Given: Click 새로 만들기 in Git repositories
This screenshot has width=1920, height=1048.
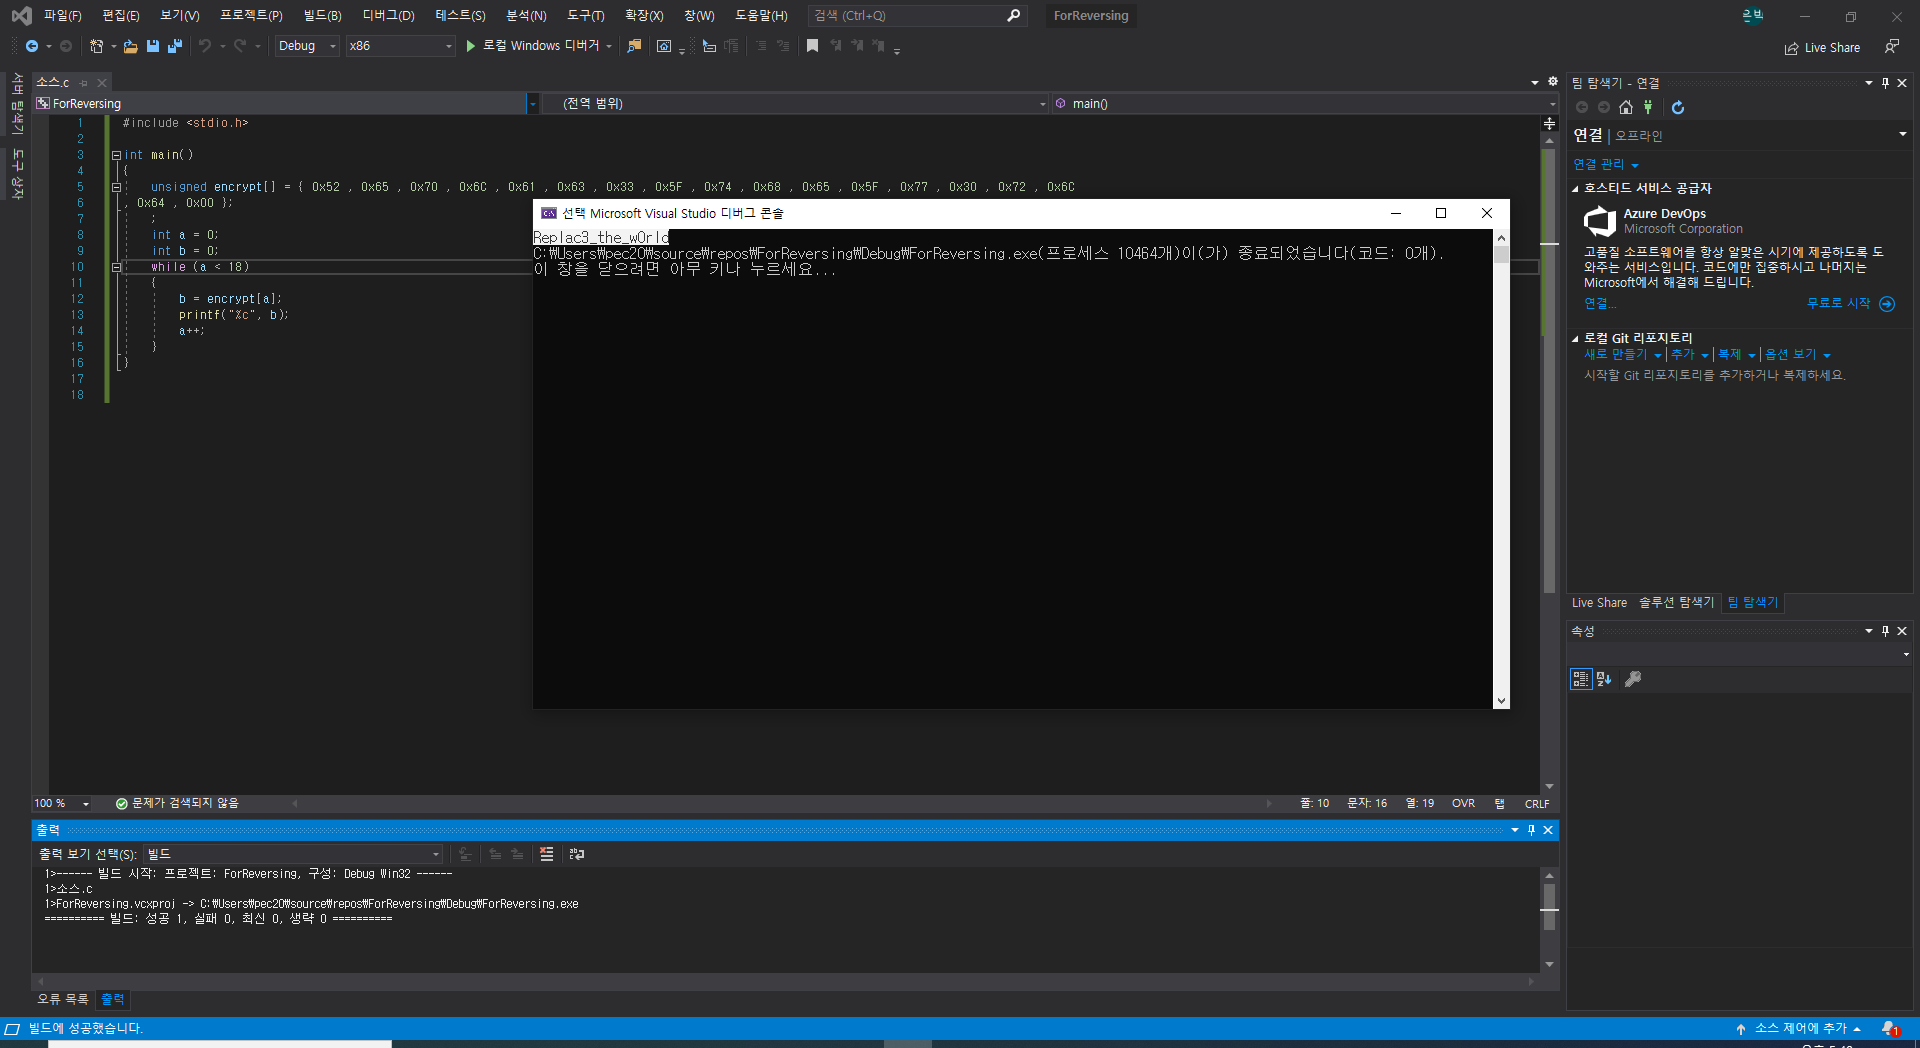Looking at the screenshot, I should [x=1615, y=355].
